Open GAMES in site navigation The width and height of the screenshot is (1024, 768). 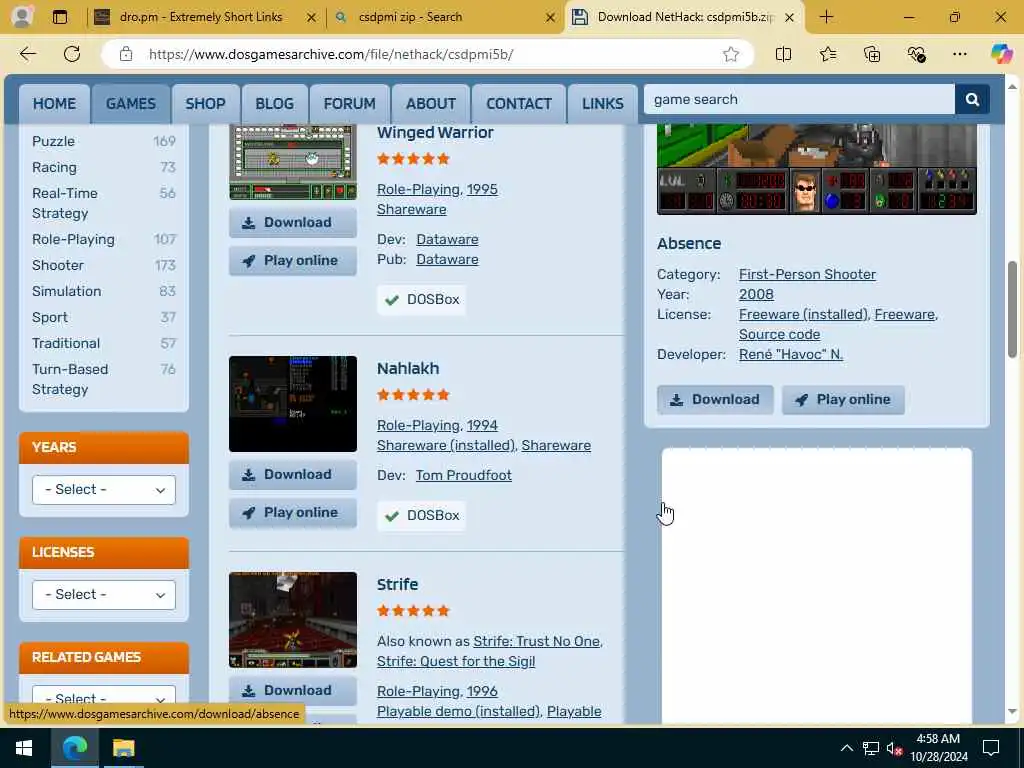click(x=131, y=104)
